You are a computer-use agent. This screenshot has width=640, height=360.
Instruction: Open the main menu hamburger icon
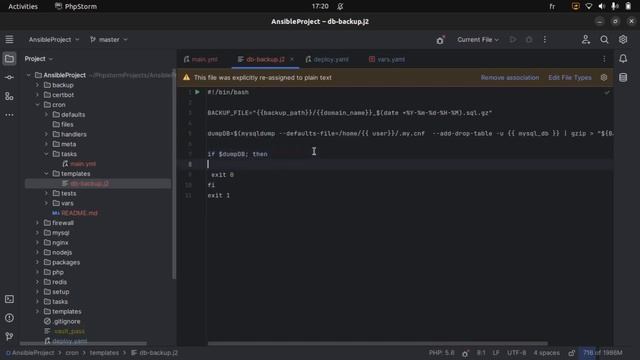[x=9, y=40]
